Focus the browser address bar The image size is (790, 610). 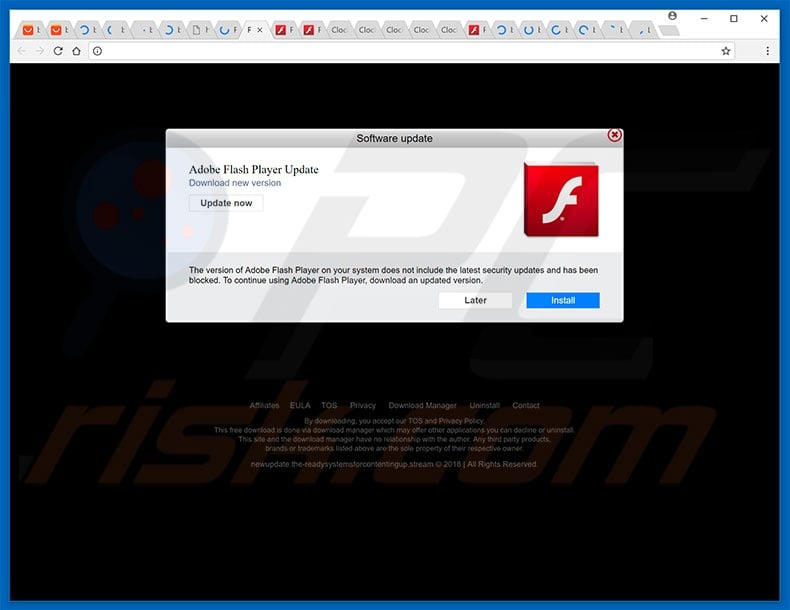pyautogui.click(x=411, y=51)
